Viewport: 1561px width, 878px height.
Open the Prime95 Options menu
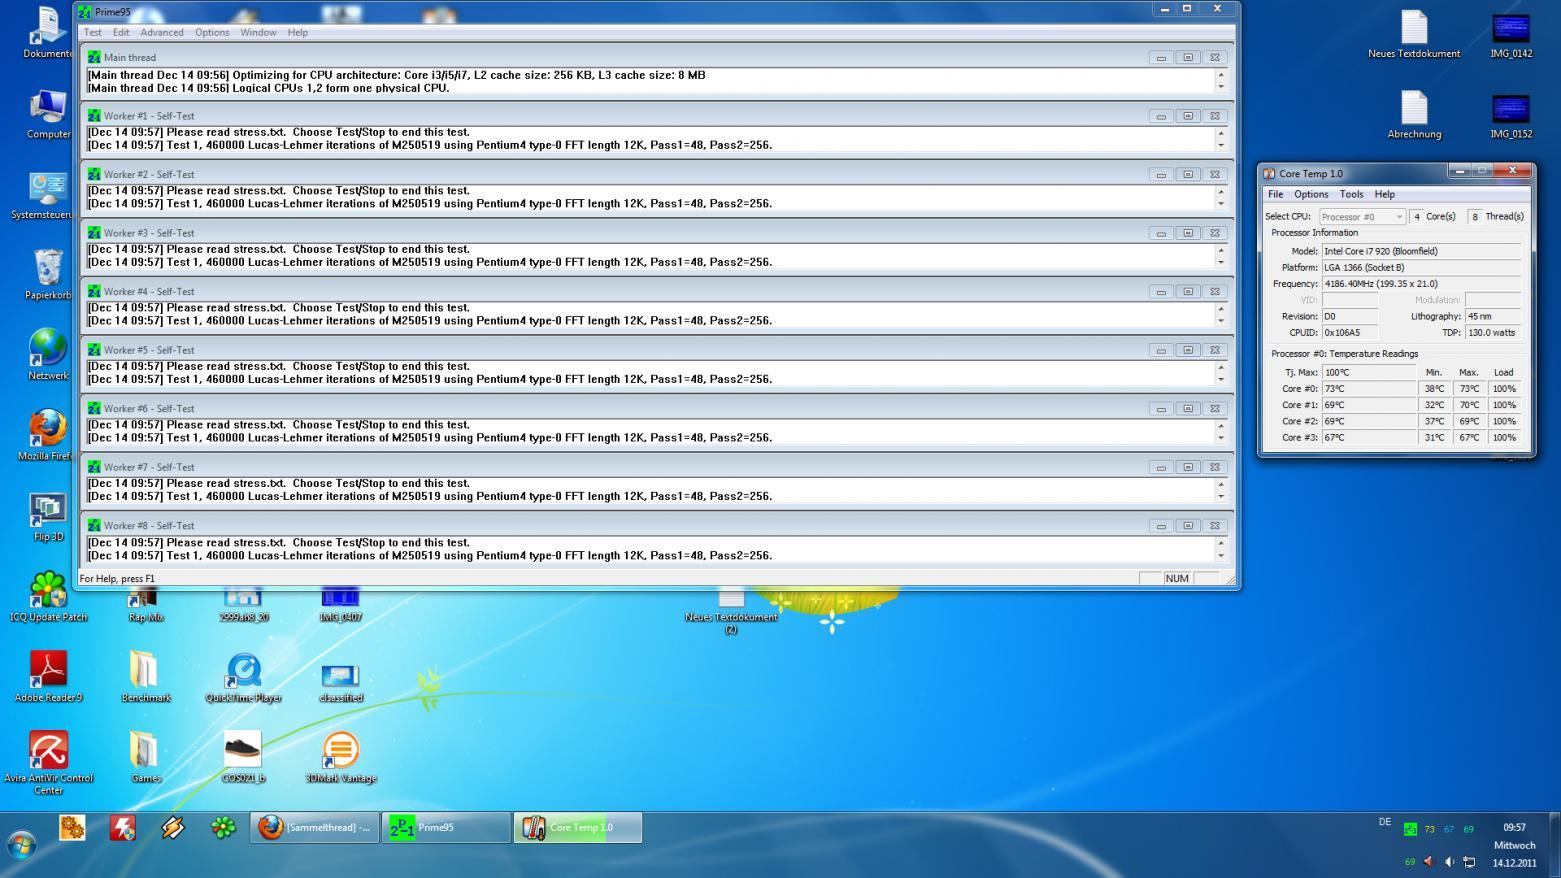tap(212, 32)
